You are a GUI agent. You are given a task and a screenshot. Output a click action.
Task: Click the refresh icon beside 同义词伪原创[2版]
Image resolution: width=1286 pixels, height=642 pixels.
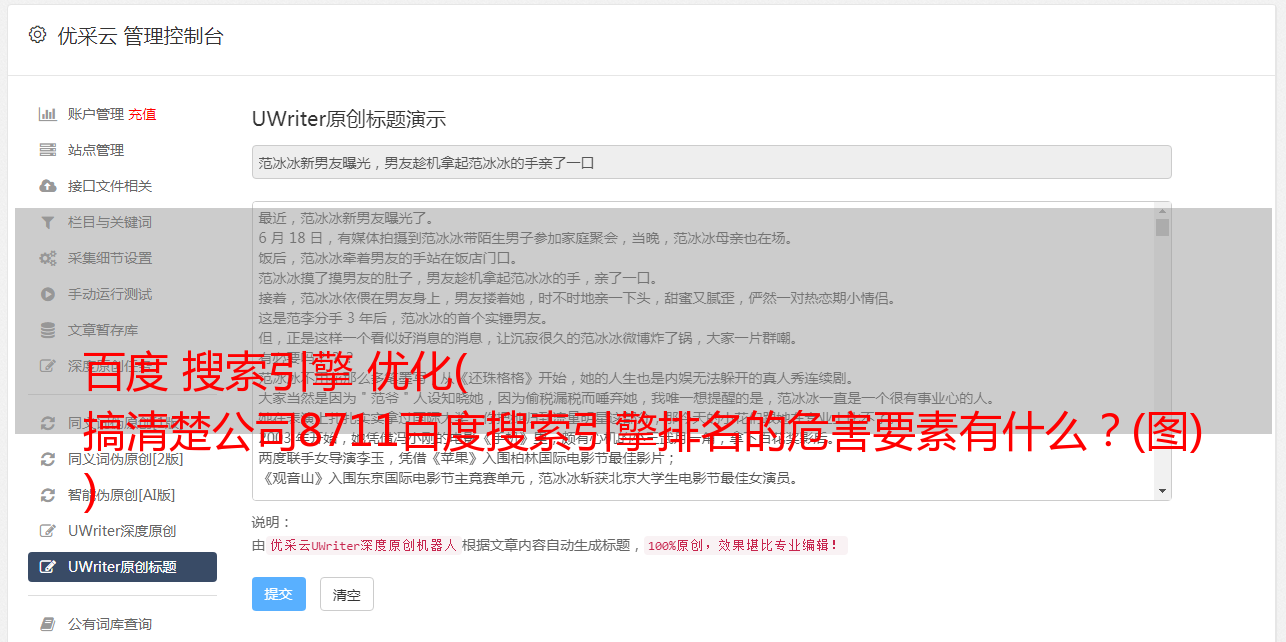(47, 459)
